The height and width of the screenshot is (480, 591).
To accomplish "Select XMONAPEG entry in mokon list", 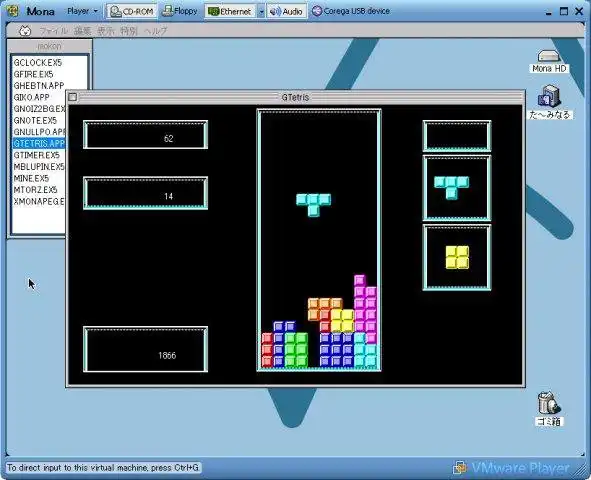I will (39, 202).
